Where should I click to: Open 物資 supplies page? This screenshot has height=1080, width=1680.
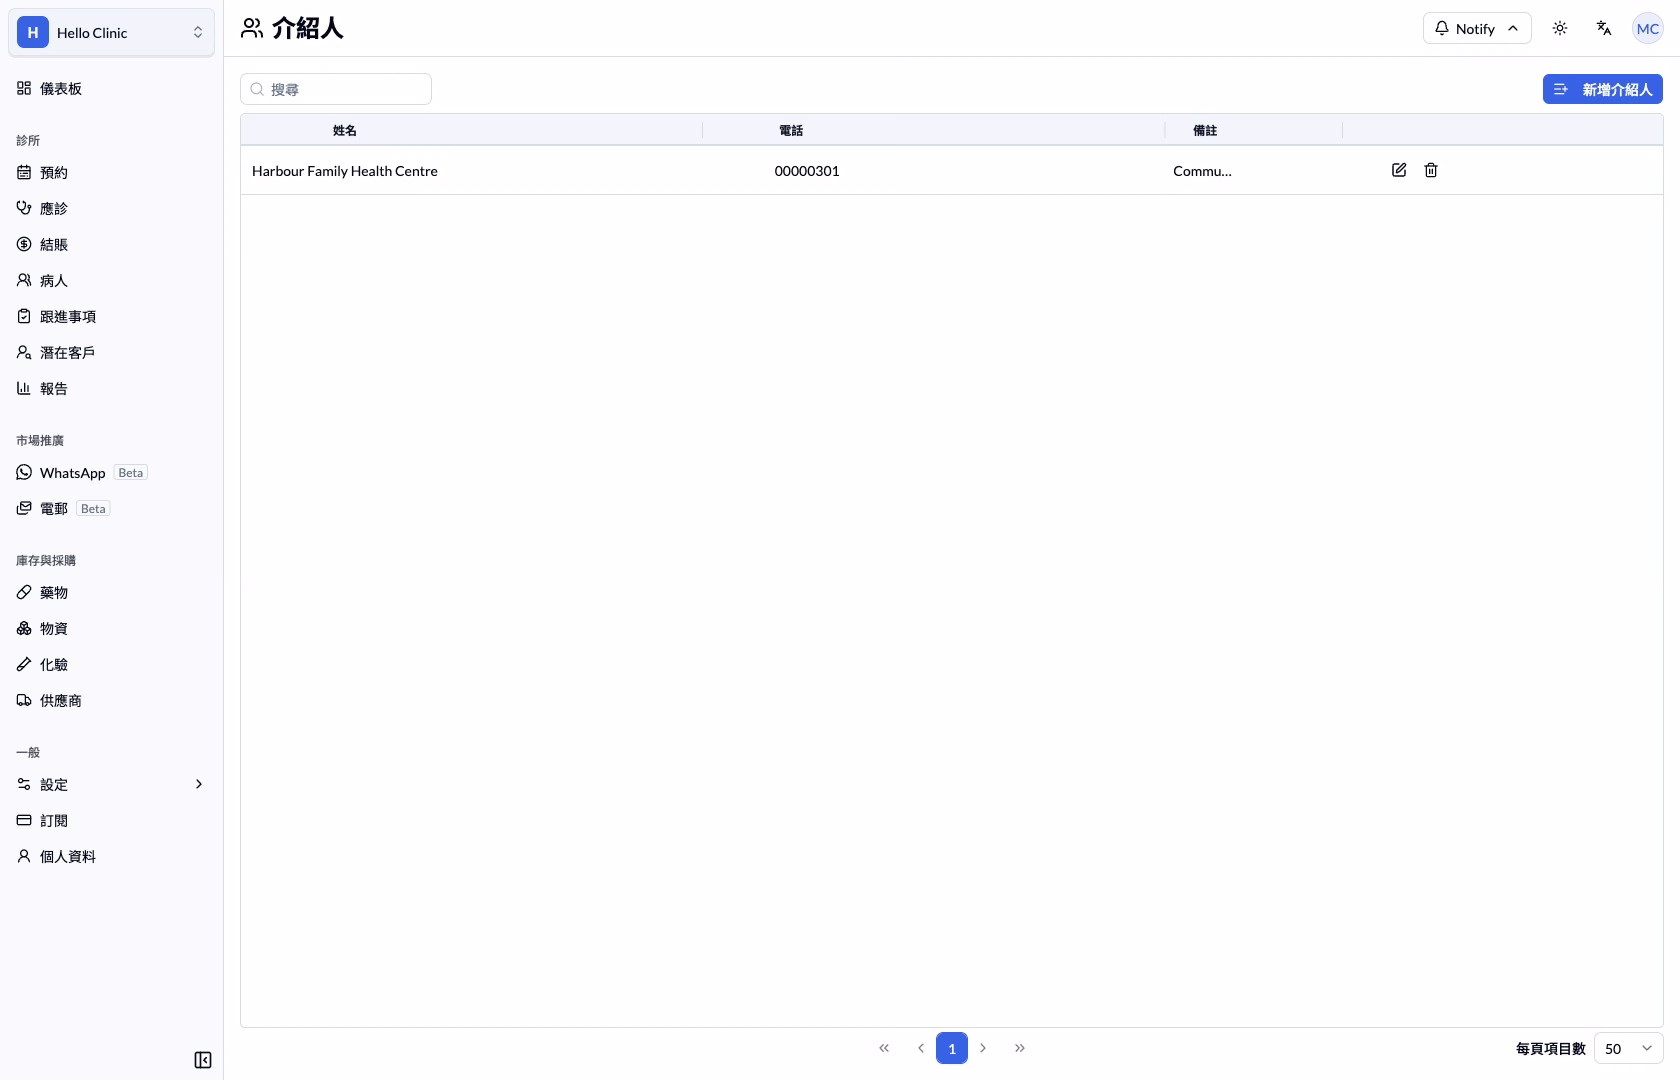(111, 628)
